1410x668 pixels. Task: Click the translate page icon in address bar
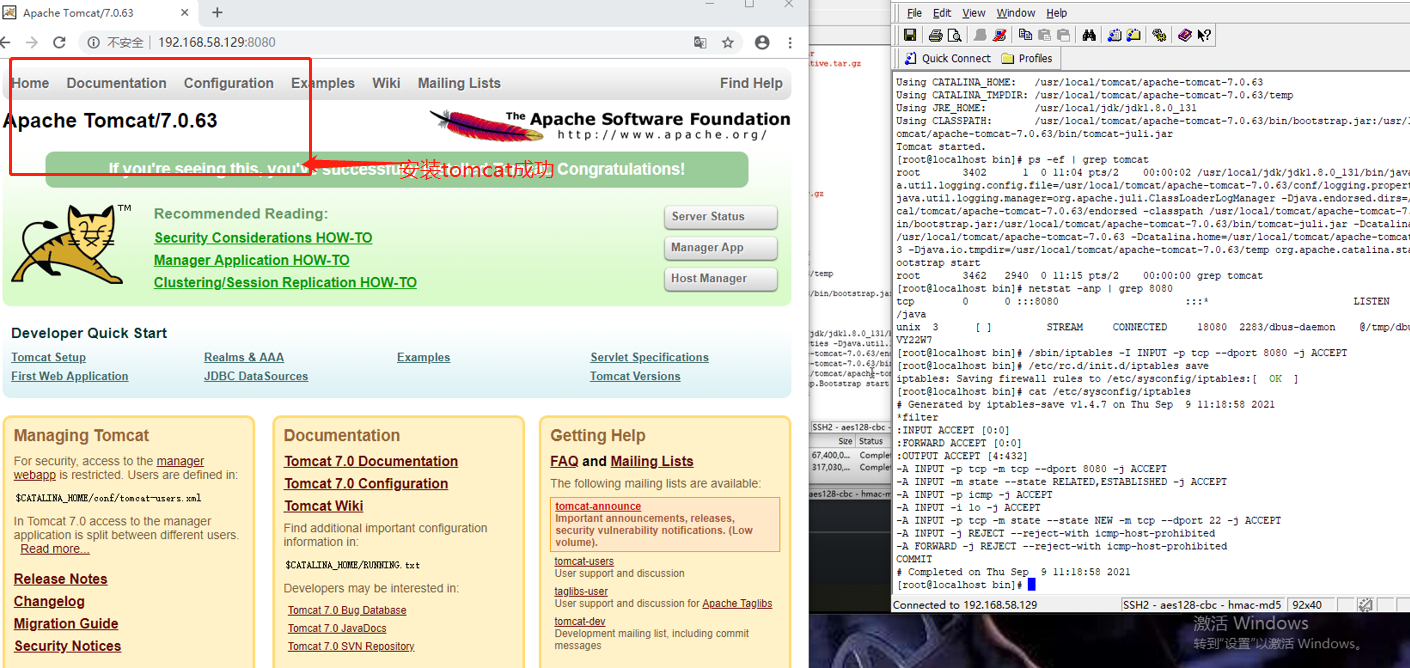click(x=700, y=43)
